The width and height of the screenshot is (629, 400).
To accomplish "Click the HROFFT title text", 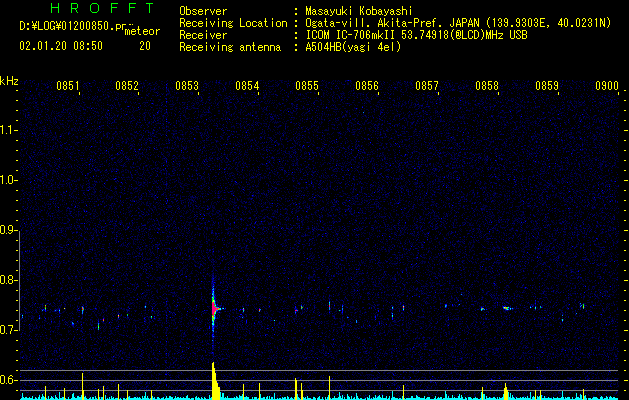I will pyautogui.click(x=102, y=8).
